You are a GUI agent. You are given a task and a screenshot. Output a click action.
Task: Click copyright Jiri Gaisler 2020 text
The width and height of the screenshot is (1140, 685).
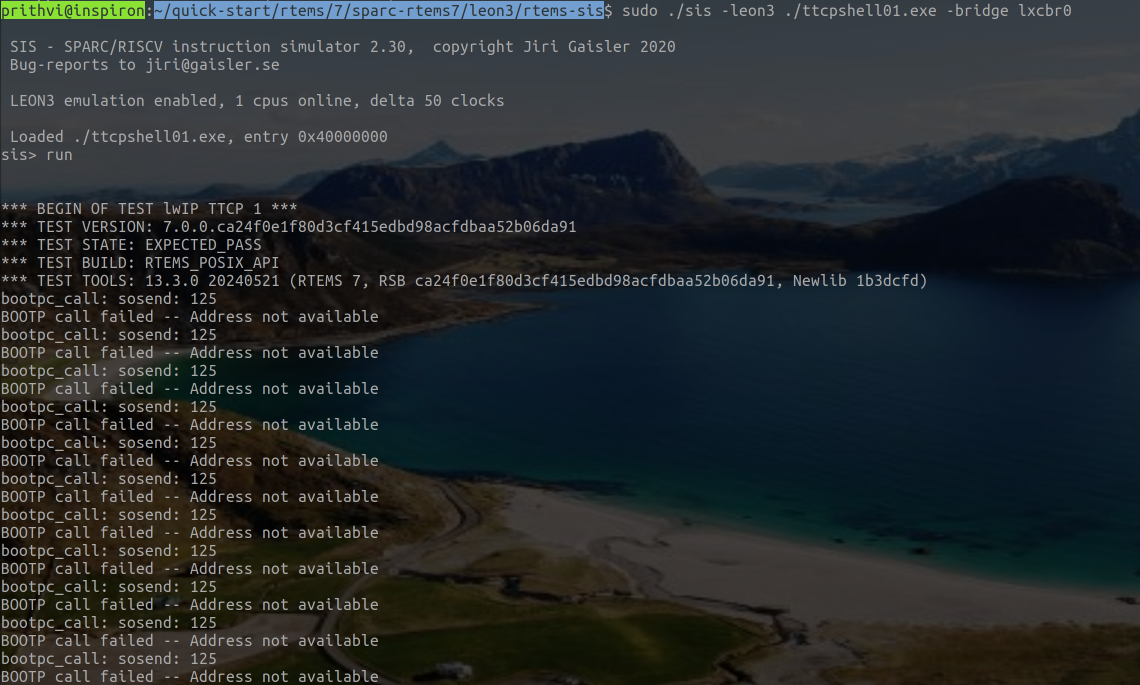pos(554,47)
